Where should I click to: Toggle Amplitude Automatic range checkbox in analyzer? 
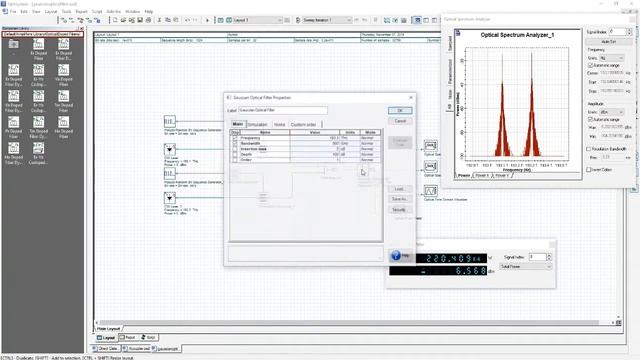point(590,120)
